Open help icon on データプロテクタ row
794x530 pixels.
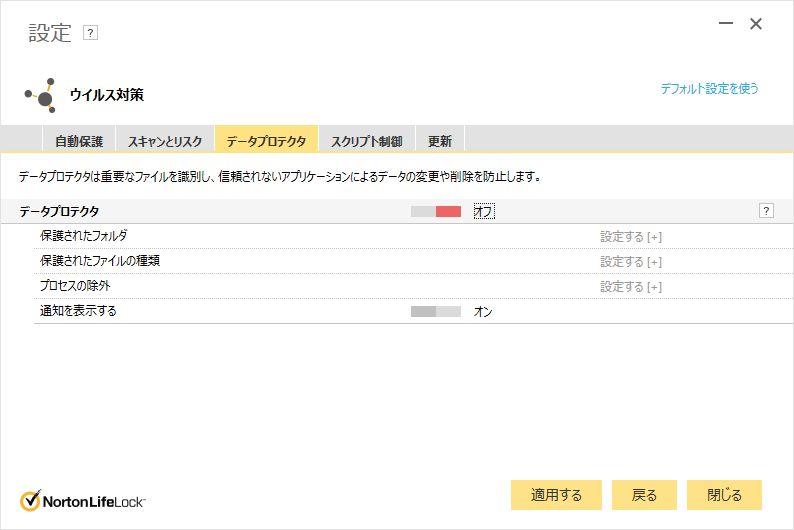(x=766, y=211)
